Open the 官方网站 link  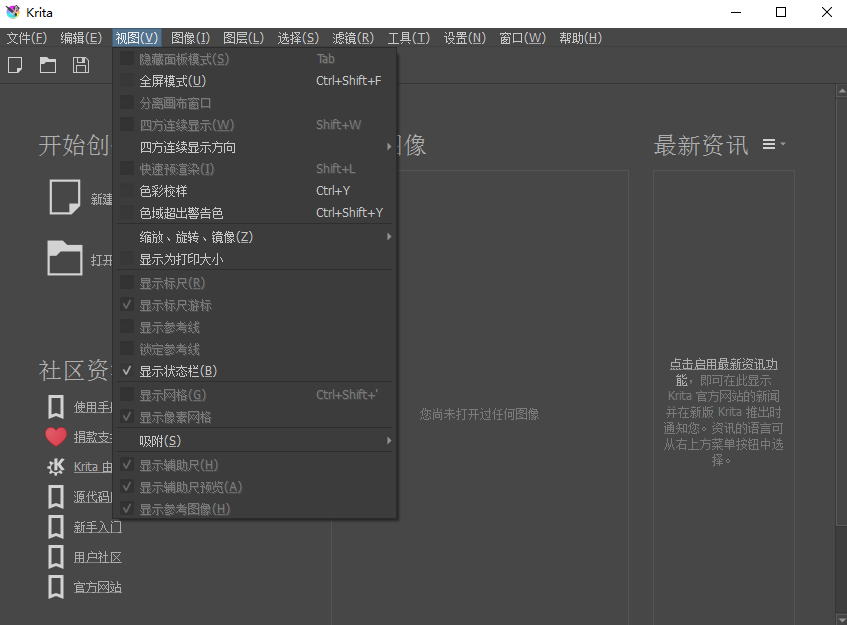(x=98, y=588)
